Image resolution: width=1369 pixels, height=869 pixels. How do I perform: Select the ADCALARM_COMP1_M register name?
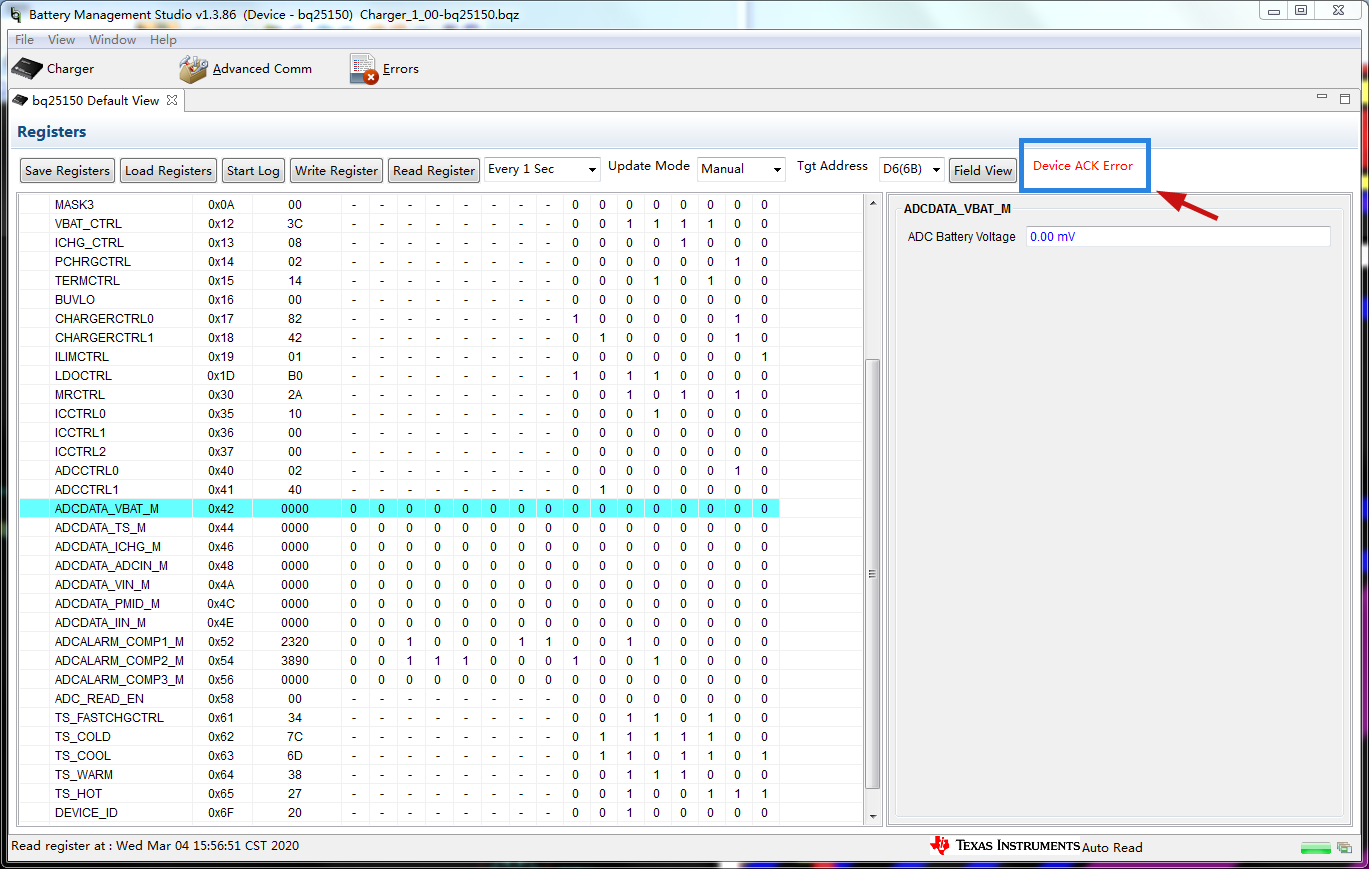click(119, 641)
